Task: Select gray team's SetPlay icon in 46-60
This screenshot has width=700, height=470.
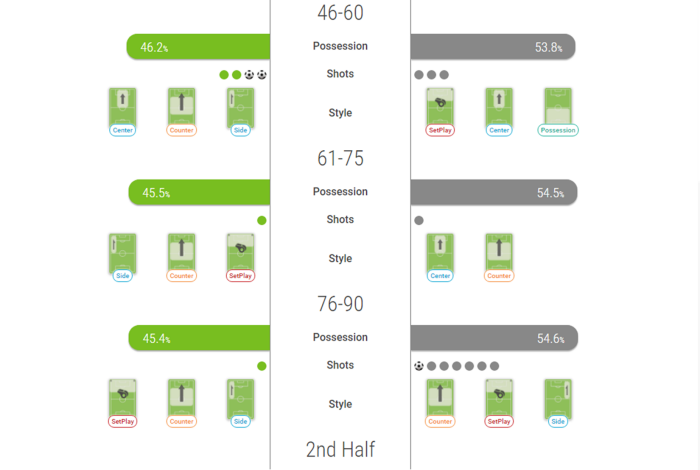Action: (440, 109)
